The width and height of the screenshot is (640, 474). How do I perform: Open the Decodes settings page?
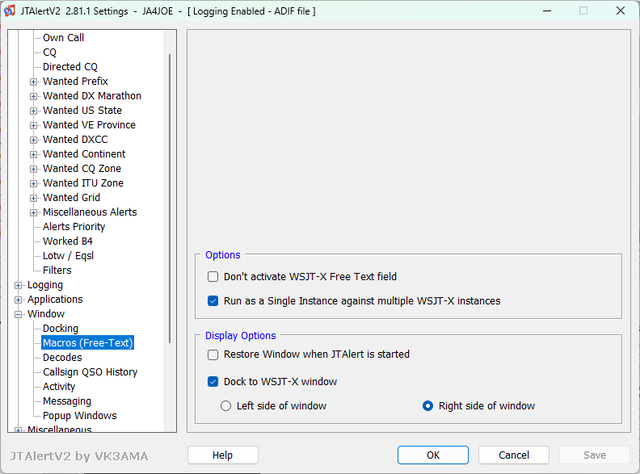[62, 357]
